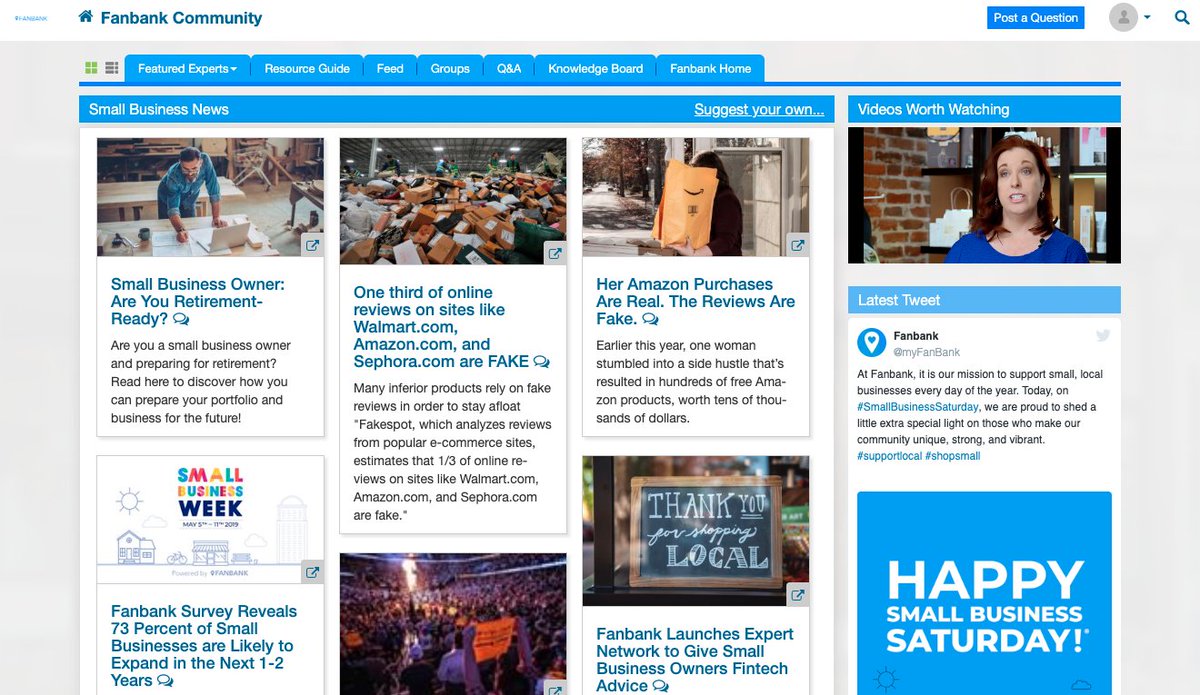Viewport: 1200px width, 695px height.
Task: Open Fanbank Launches Expert Network article title
Action: (x=695, y=660)
